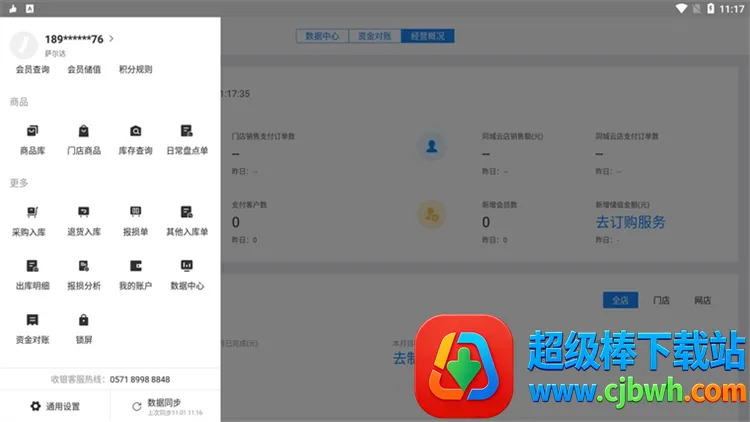Open 报损分析 damage analysis icon
Image resolution: width=750 pixels, height=422 pixels.
(84, 266)
